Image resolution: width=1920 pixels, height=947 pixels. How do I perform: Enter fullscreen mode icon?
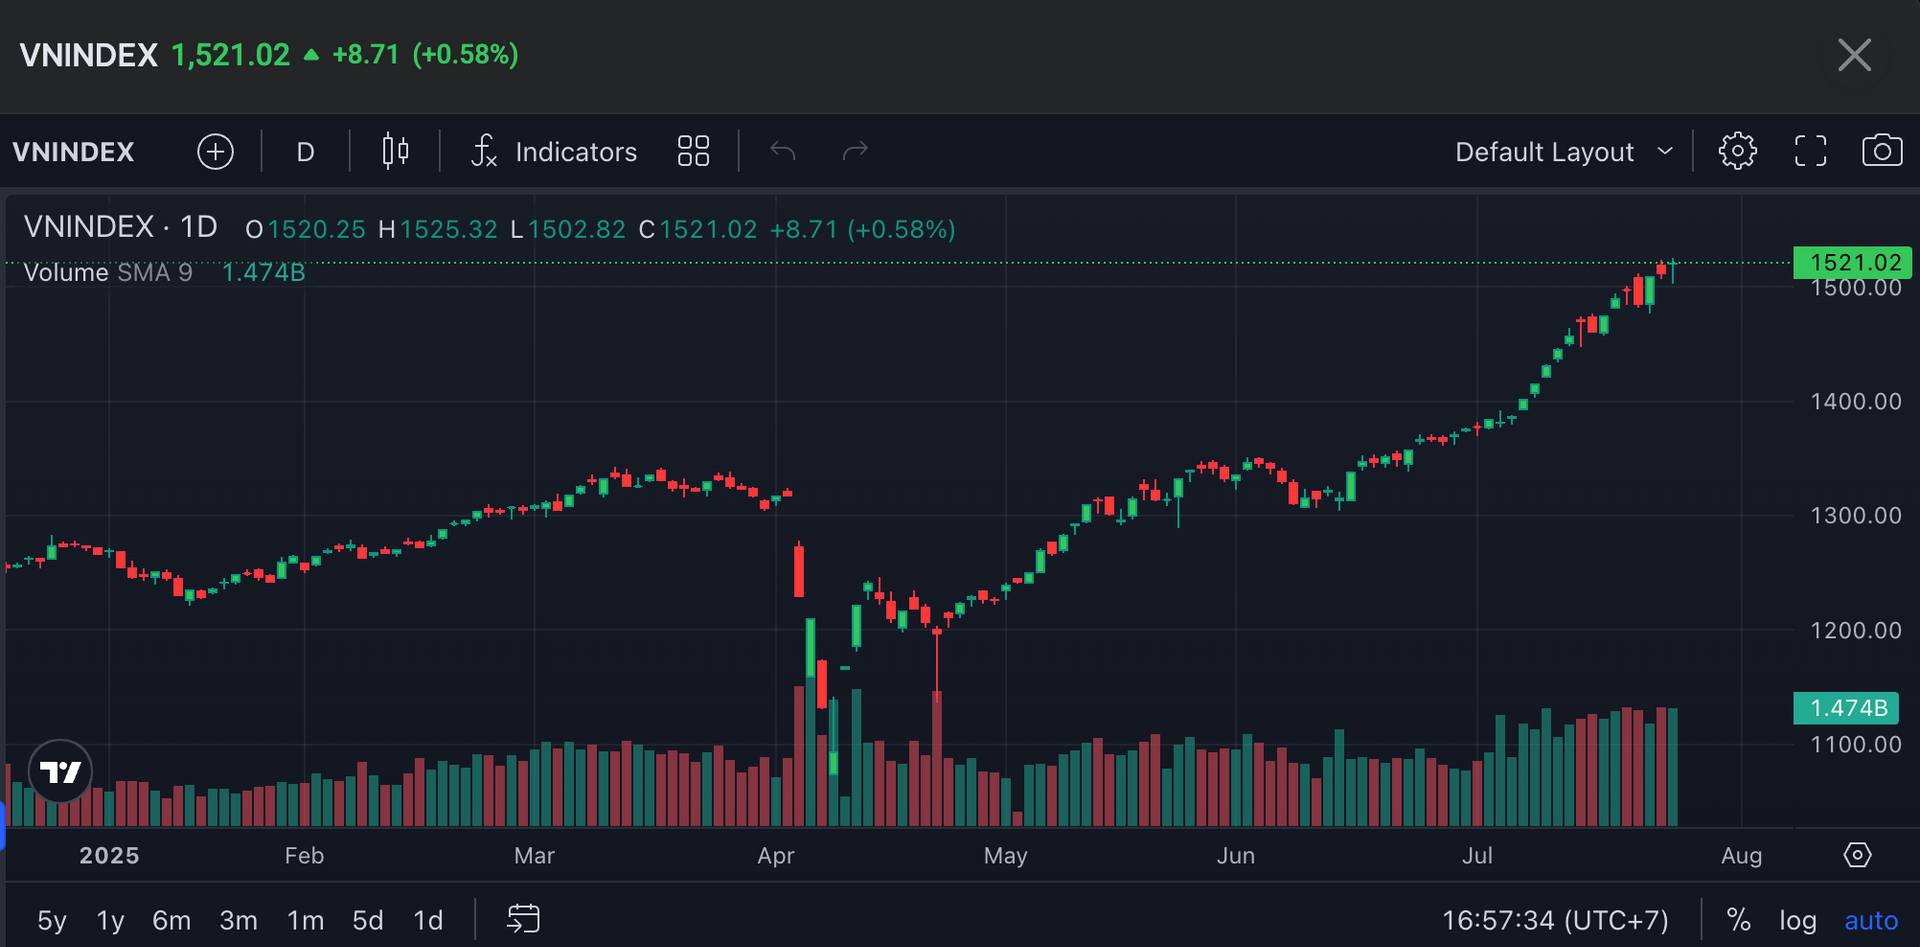[1810, 152]
